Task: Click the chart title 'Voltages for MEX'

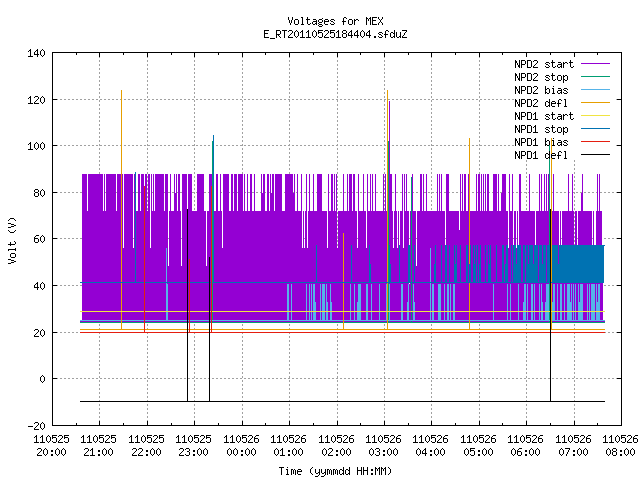Action: (335, 21)
